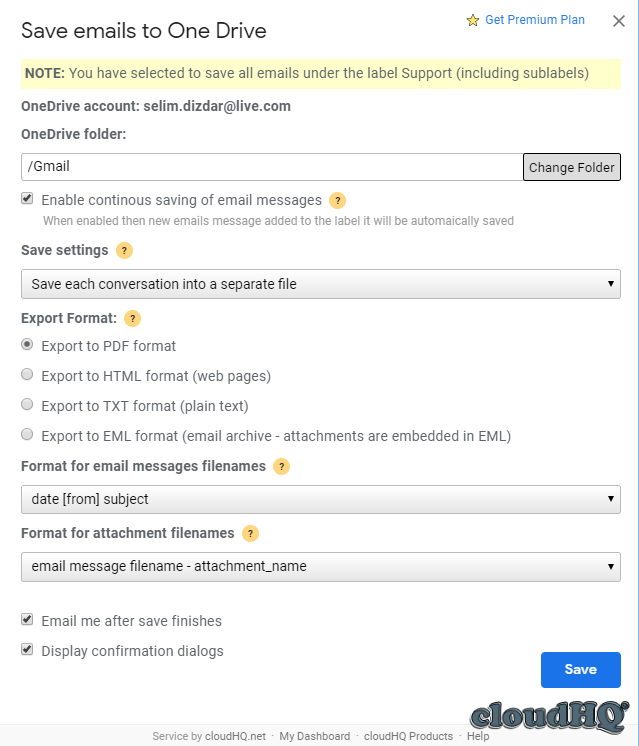Click the Change Folder button
Image resolution: width=639 pixels, height=746 pixels.
point(572,167)
